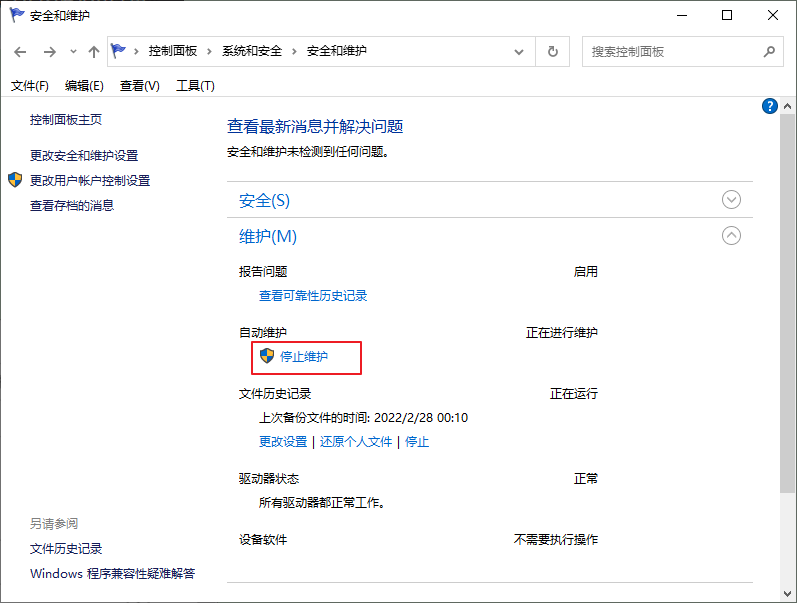Maximize the 安全和维护 window
Screen dimensions: 797x603
tap(727, 15)
